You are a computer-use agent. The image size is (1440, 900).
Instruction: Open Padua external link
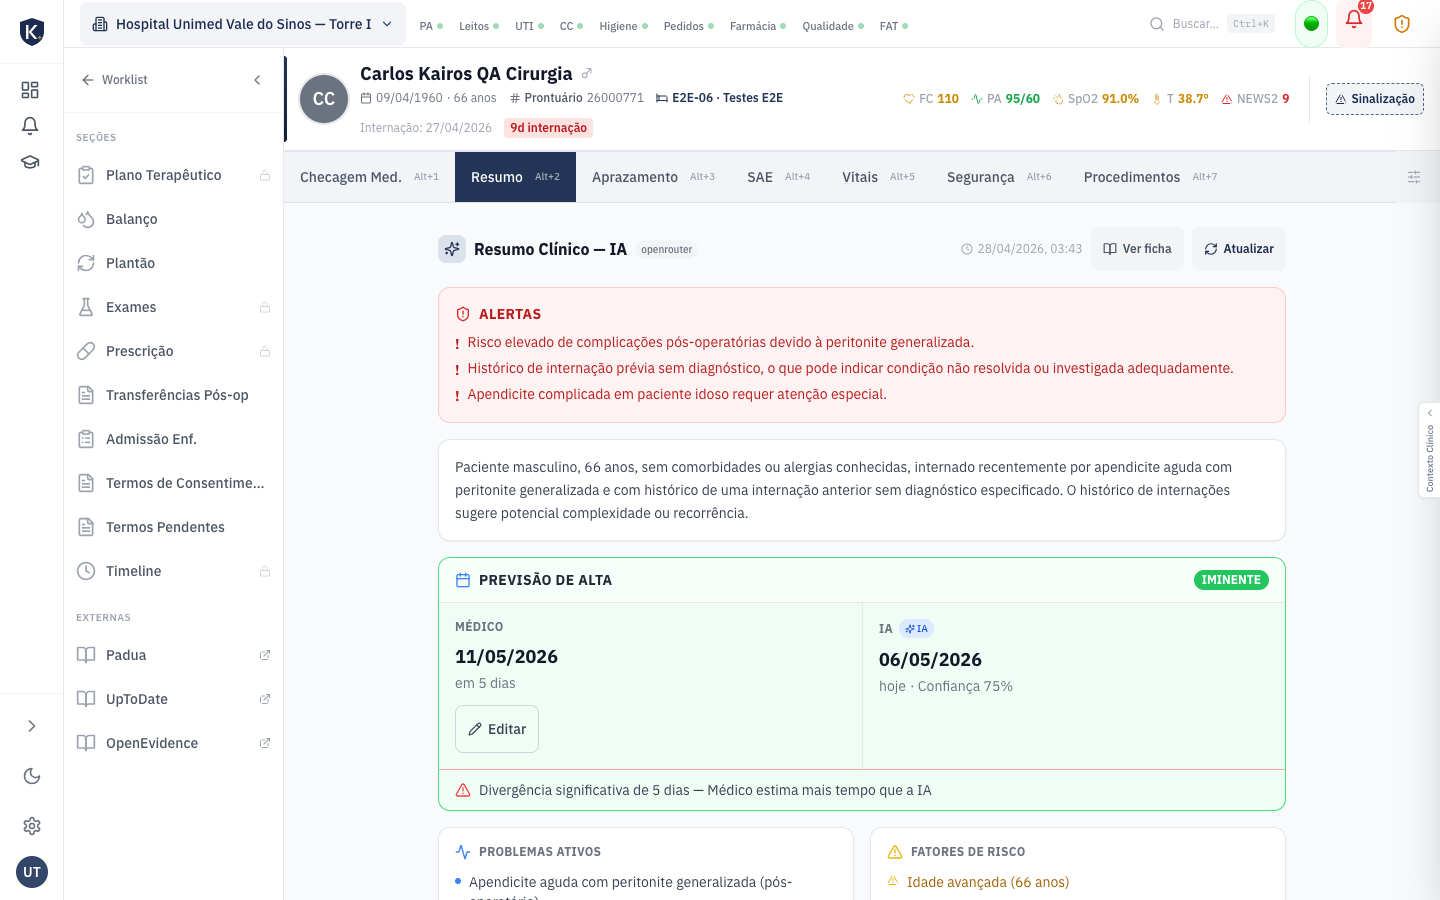pyautogui.click(x=174, y=655)
